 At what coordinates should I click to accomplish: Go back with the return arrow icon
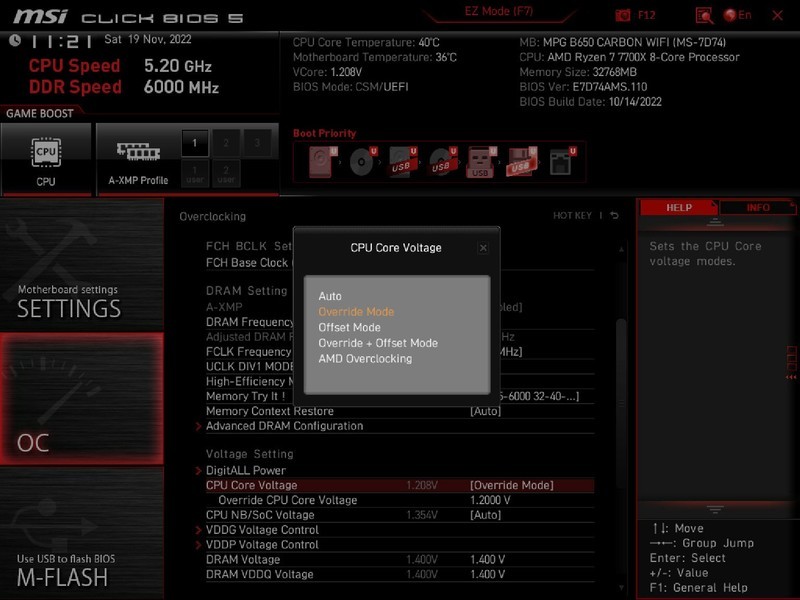tap(615, 216)
